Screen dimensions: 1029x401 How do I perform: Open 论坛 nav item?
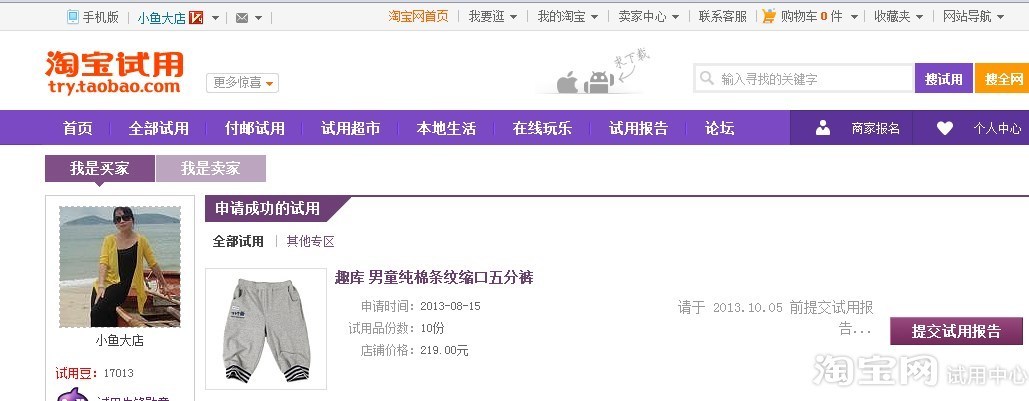(719, 128)
